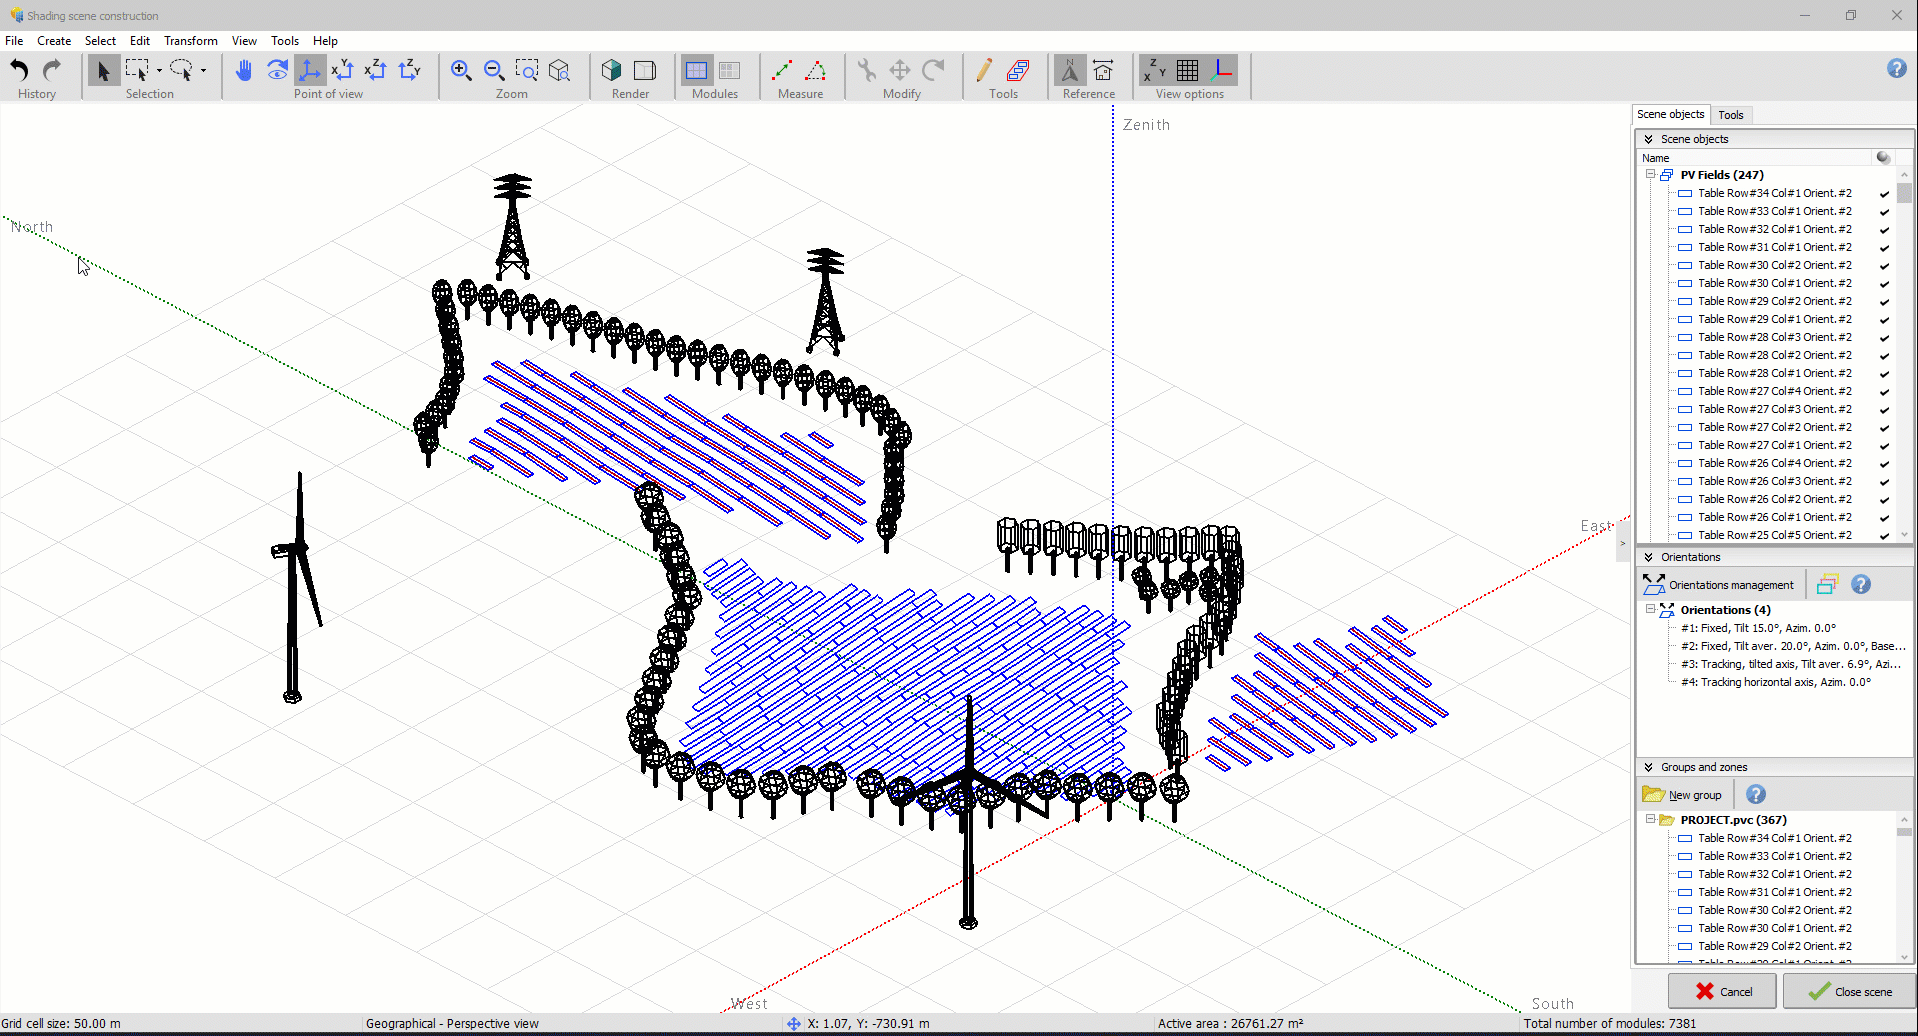Toggle checkmark for Table Row#33 Col#1
The height and width of the screenshot is (1036, 1918).
[1884, 212]
